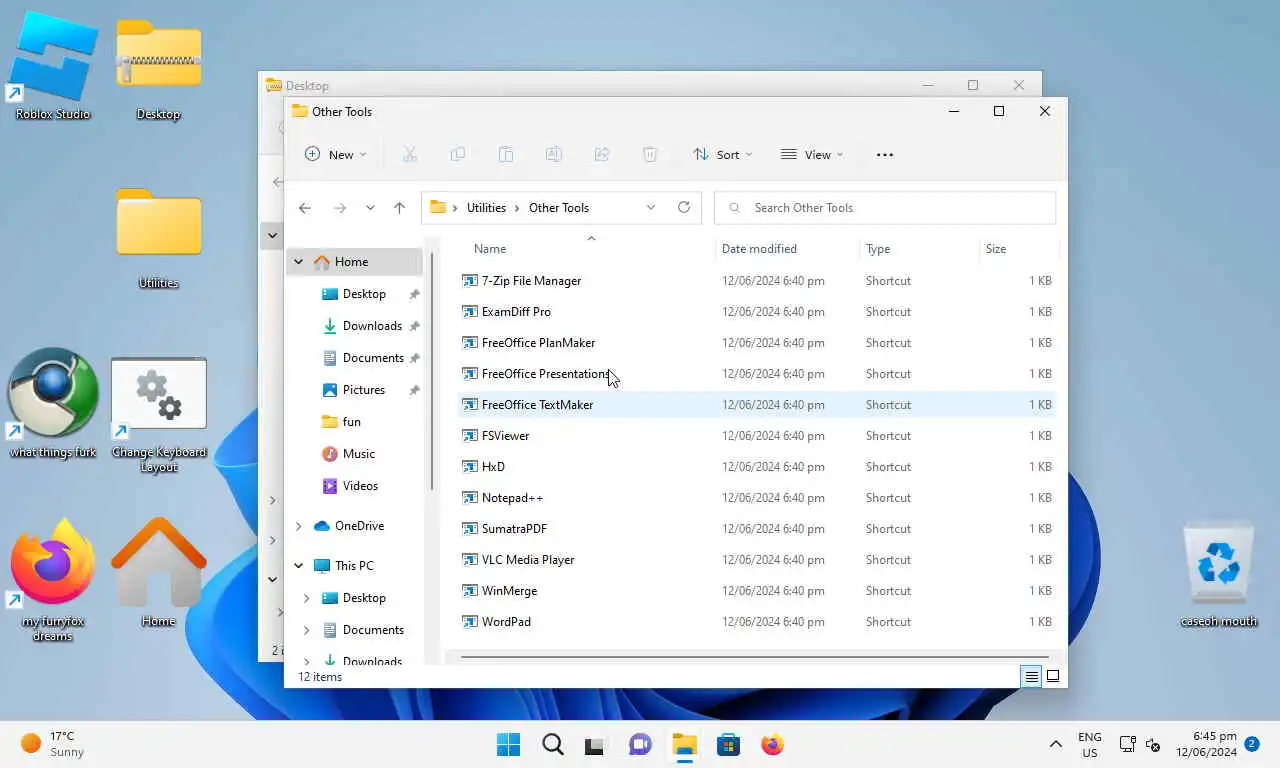Image resolution: width=1280 pixels, height=768 pixels.
Task: Open the View dropdown
Action: point(812,154)
